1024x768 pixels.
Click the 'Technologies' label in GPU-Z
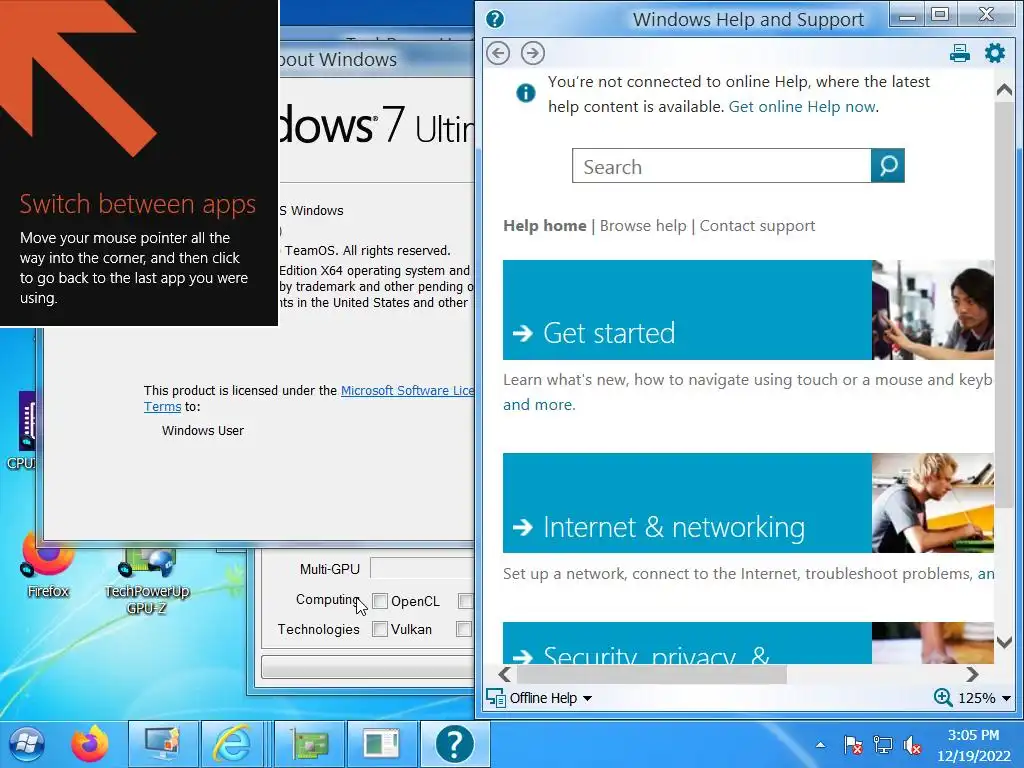[318, 630]
